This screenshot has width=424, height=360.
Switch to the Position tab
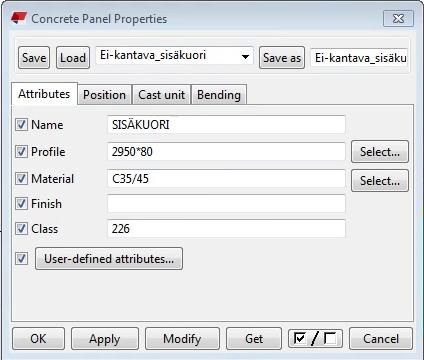coord(104,95)
